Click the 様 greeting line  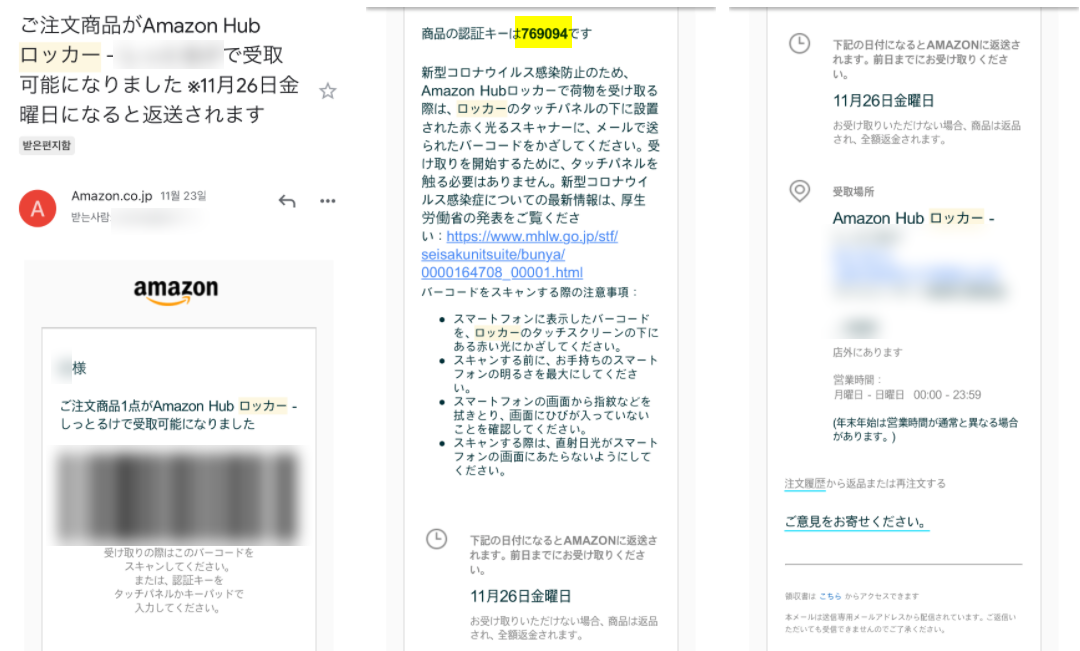pos(70,368)
